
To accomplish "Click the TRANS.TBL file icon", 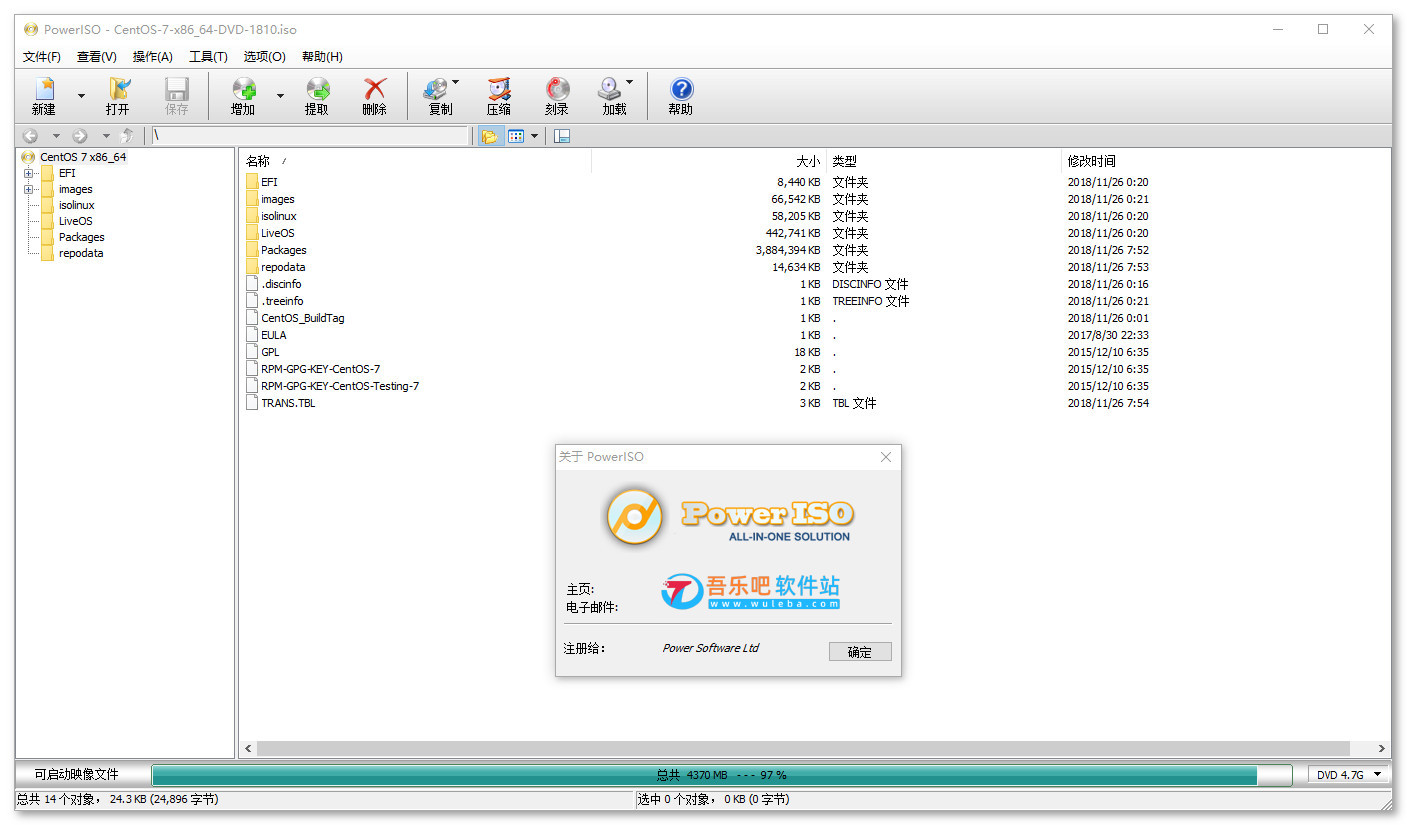I will pyautogui.click(x=252, y=403).
